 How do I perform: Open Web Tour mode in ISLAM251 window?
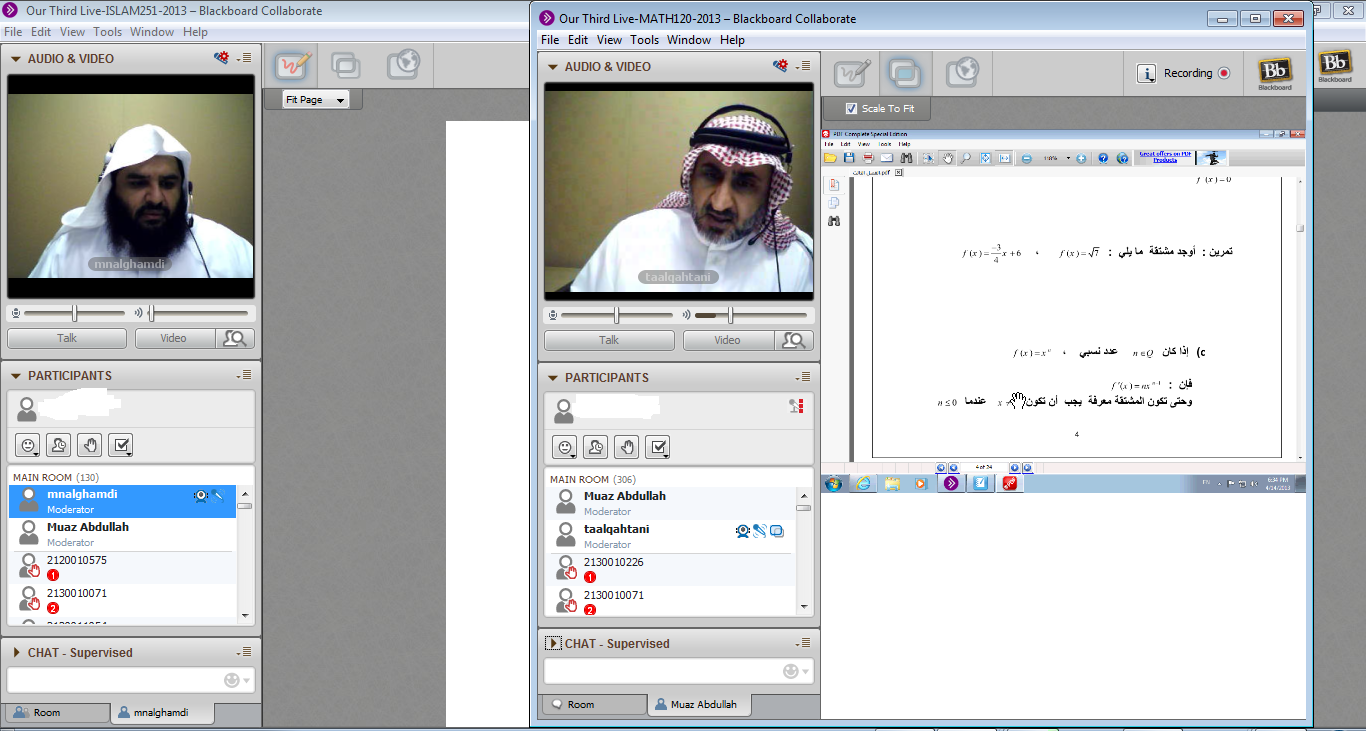403,66
